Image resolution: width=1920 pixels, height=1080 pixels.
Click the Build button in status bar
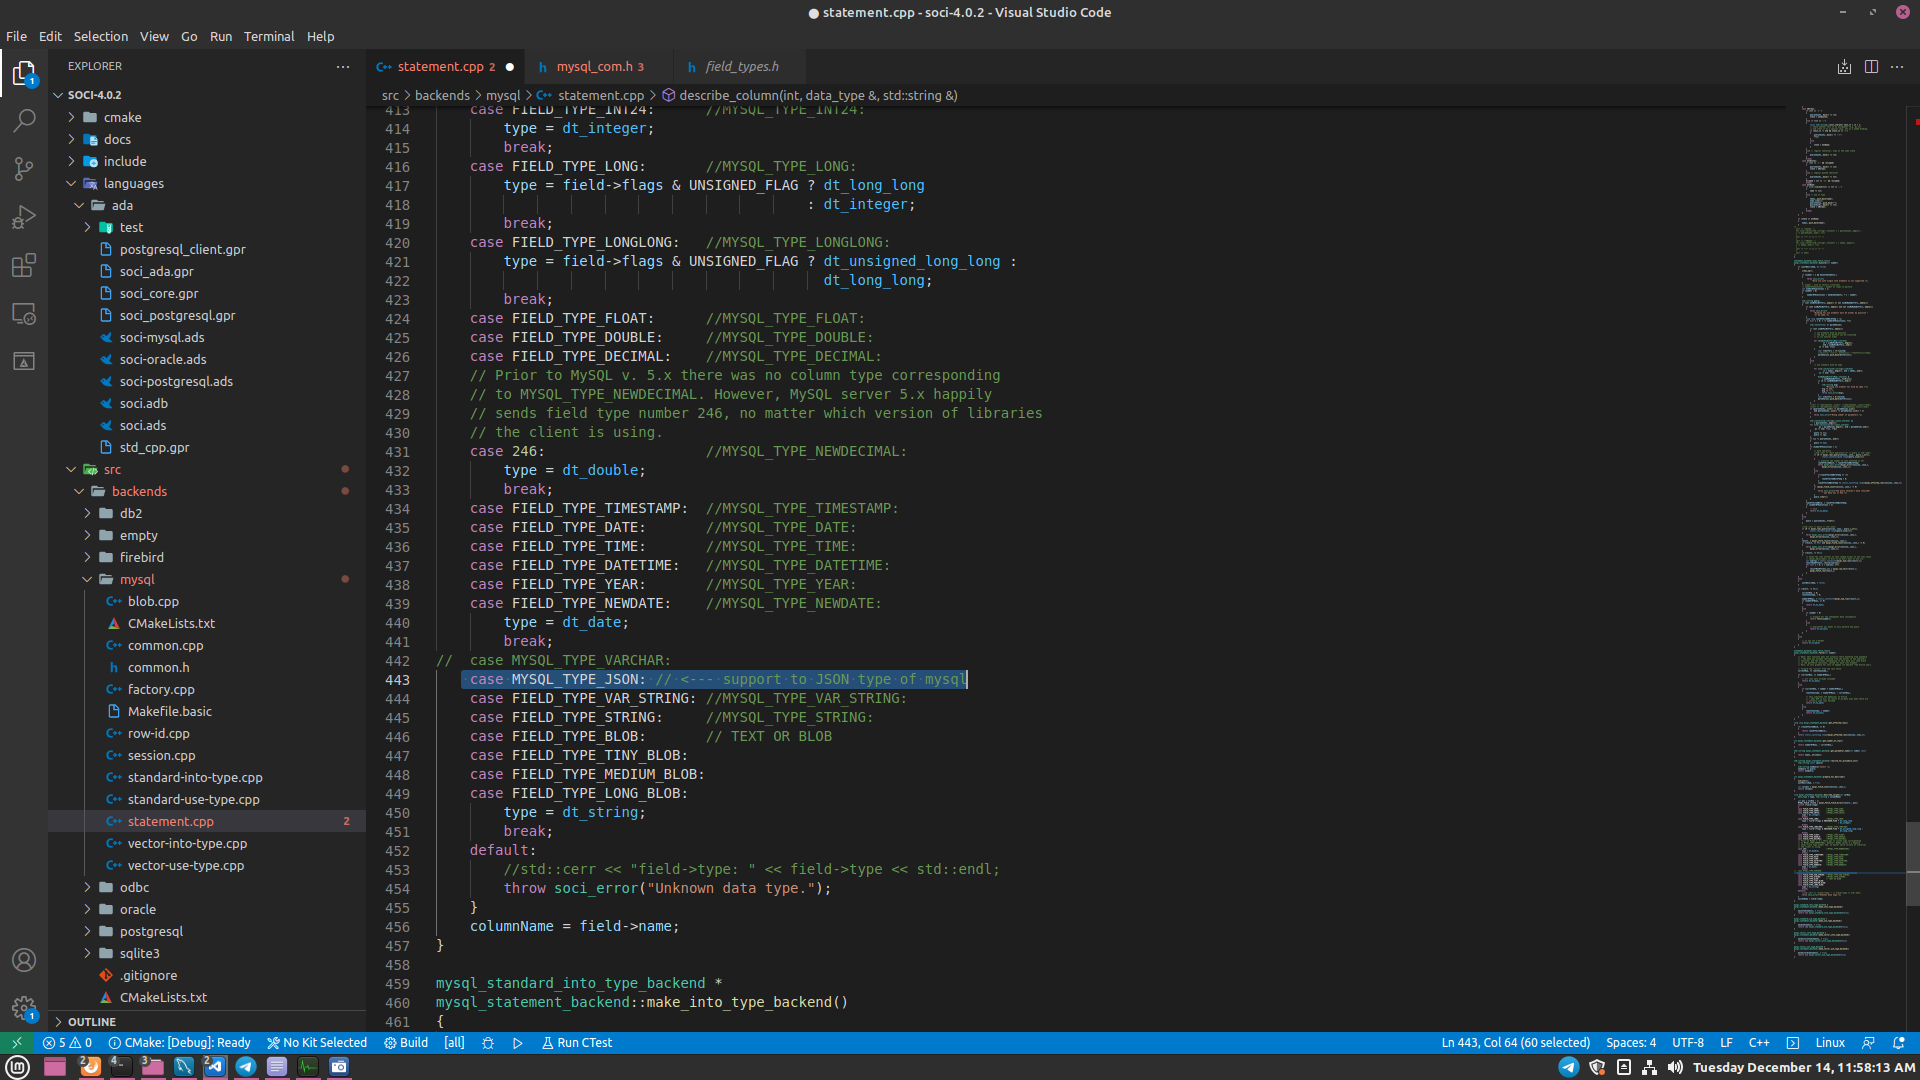pyautogui.click(x=406, y=1042)
